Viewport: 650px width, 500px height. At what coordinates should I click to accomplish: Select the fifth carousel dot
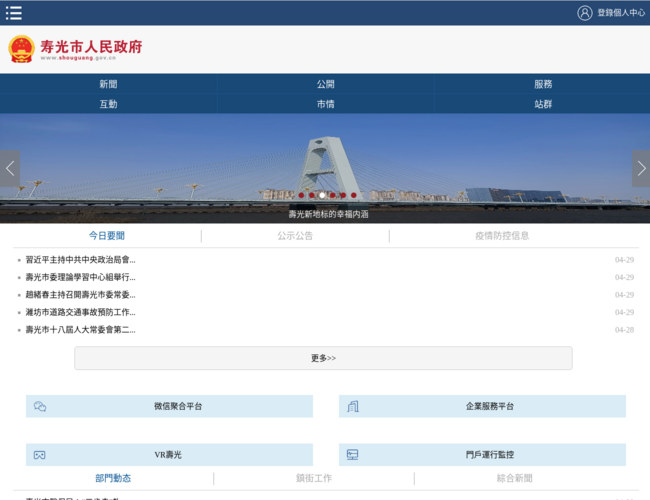pyautogui.click(x=343, y=195)
